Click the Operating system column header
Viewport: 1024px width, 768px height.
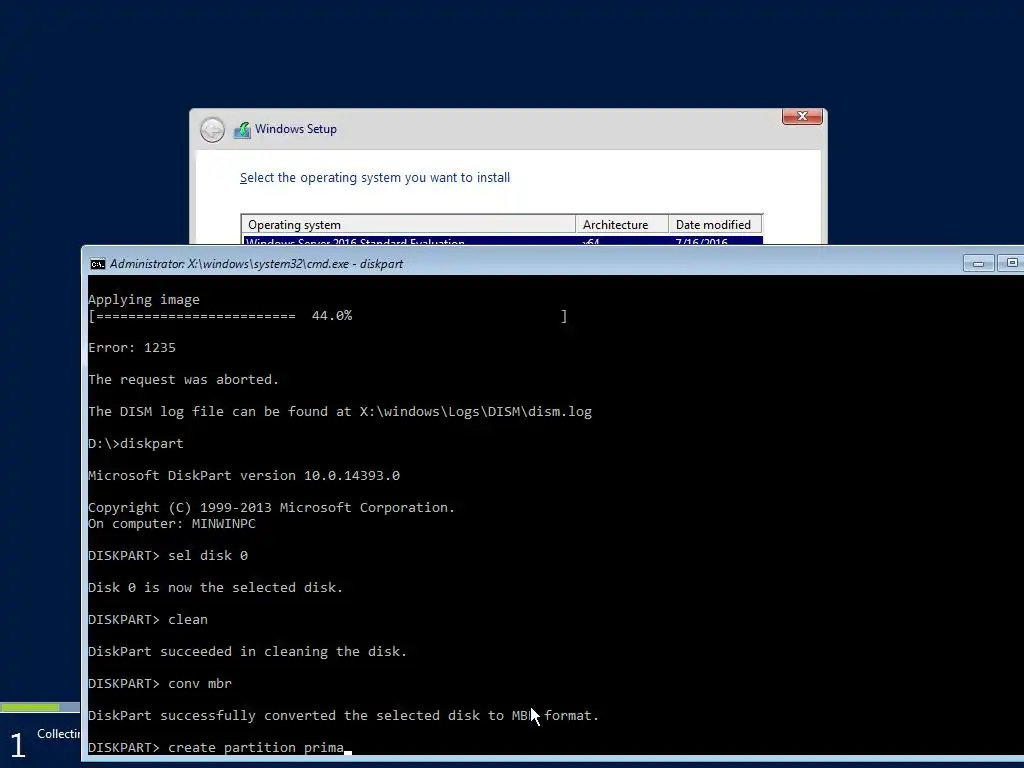tap(408, 225)
